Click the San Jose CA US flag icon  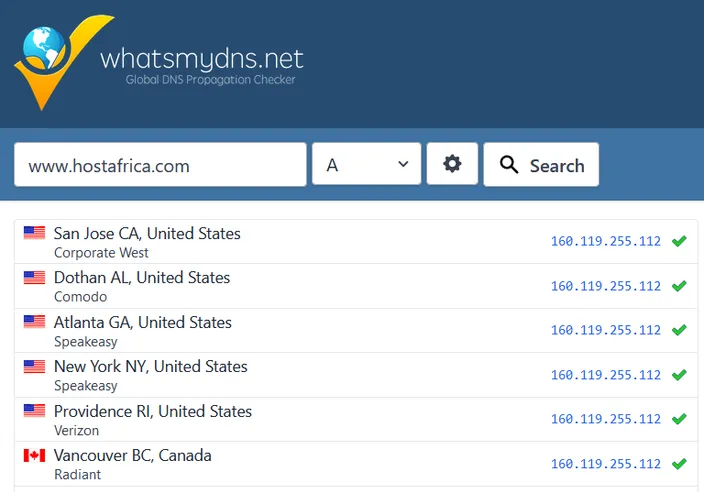tap(34, 233)
